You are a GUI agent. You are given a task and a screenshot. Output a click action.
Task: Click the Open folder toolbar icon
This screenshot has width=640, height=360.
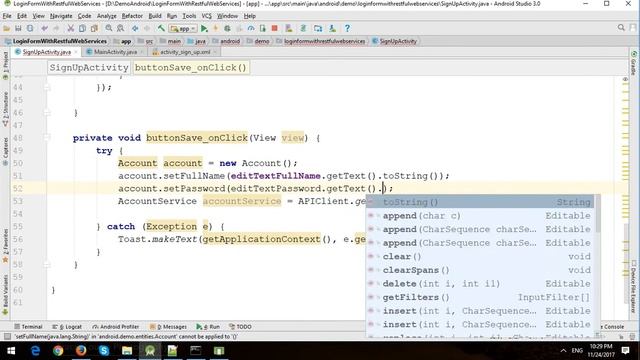[x=6, y=29]
